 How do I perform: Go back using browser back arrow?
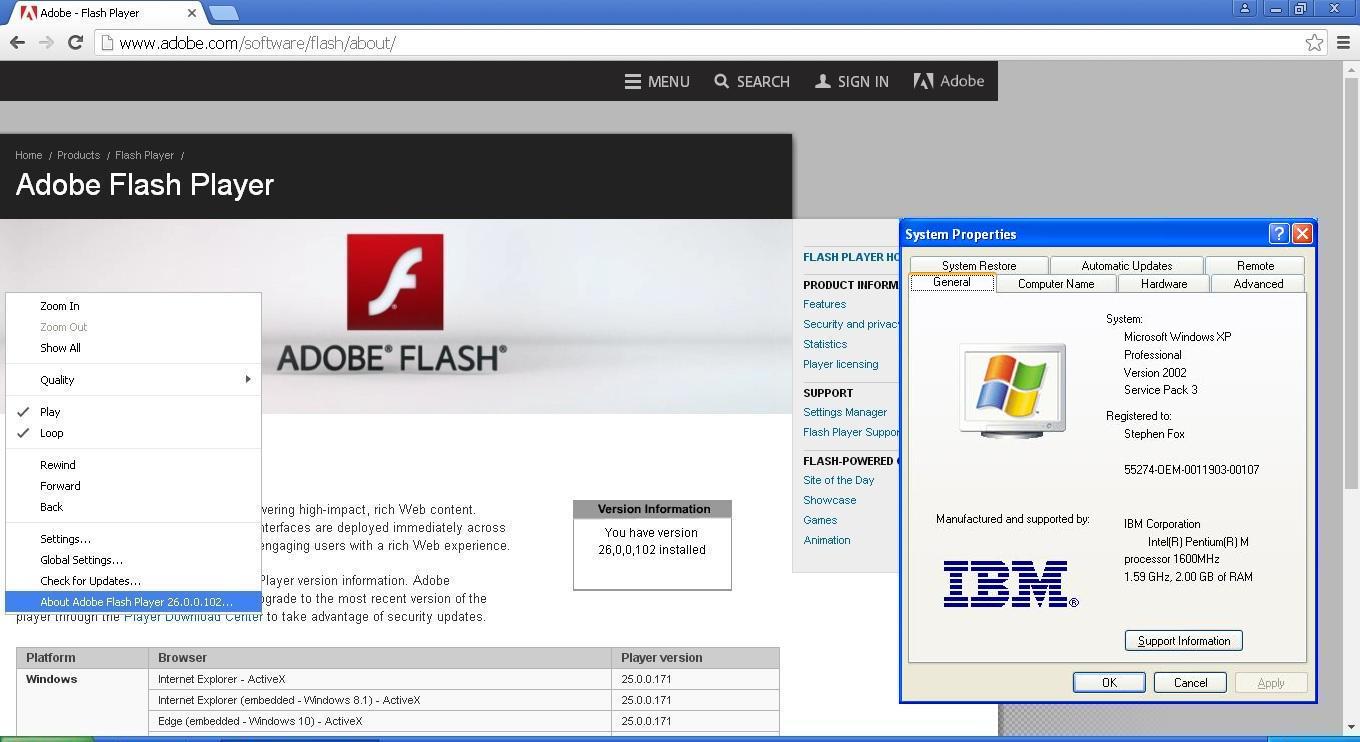tap(16, 42)
